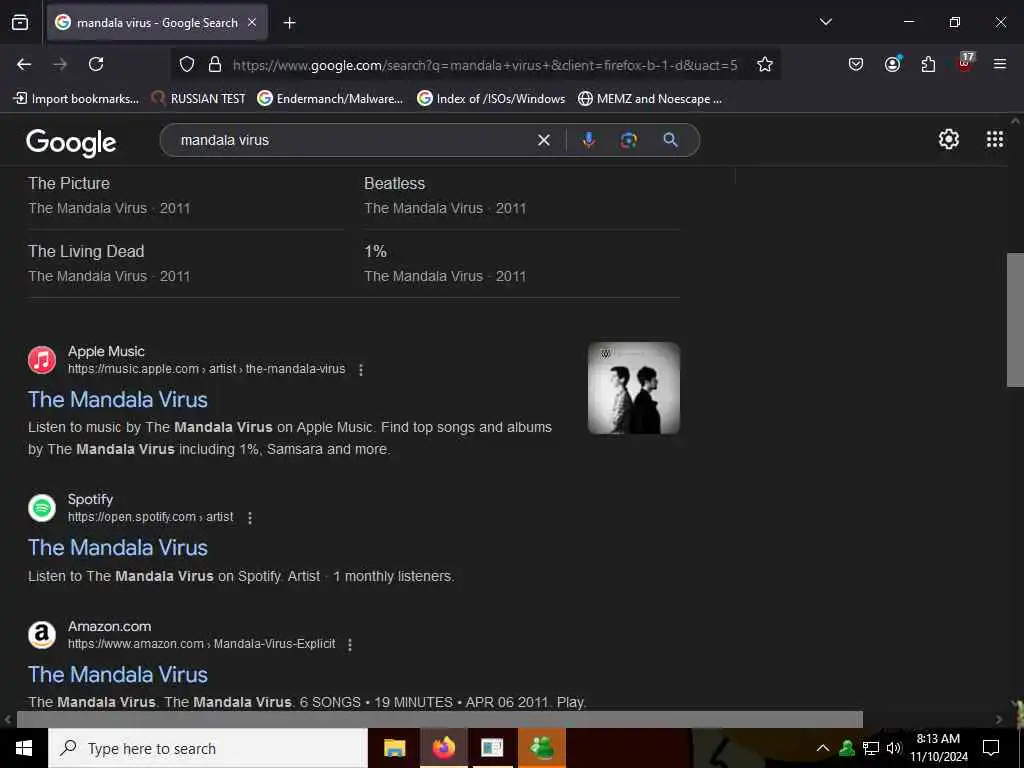Open volume control in tray
Image resolution: width=1024 pixels, height=768 pixels.
click(894, 748)
